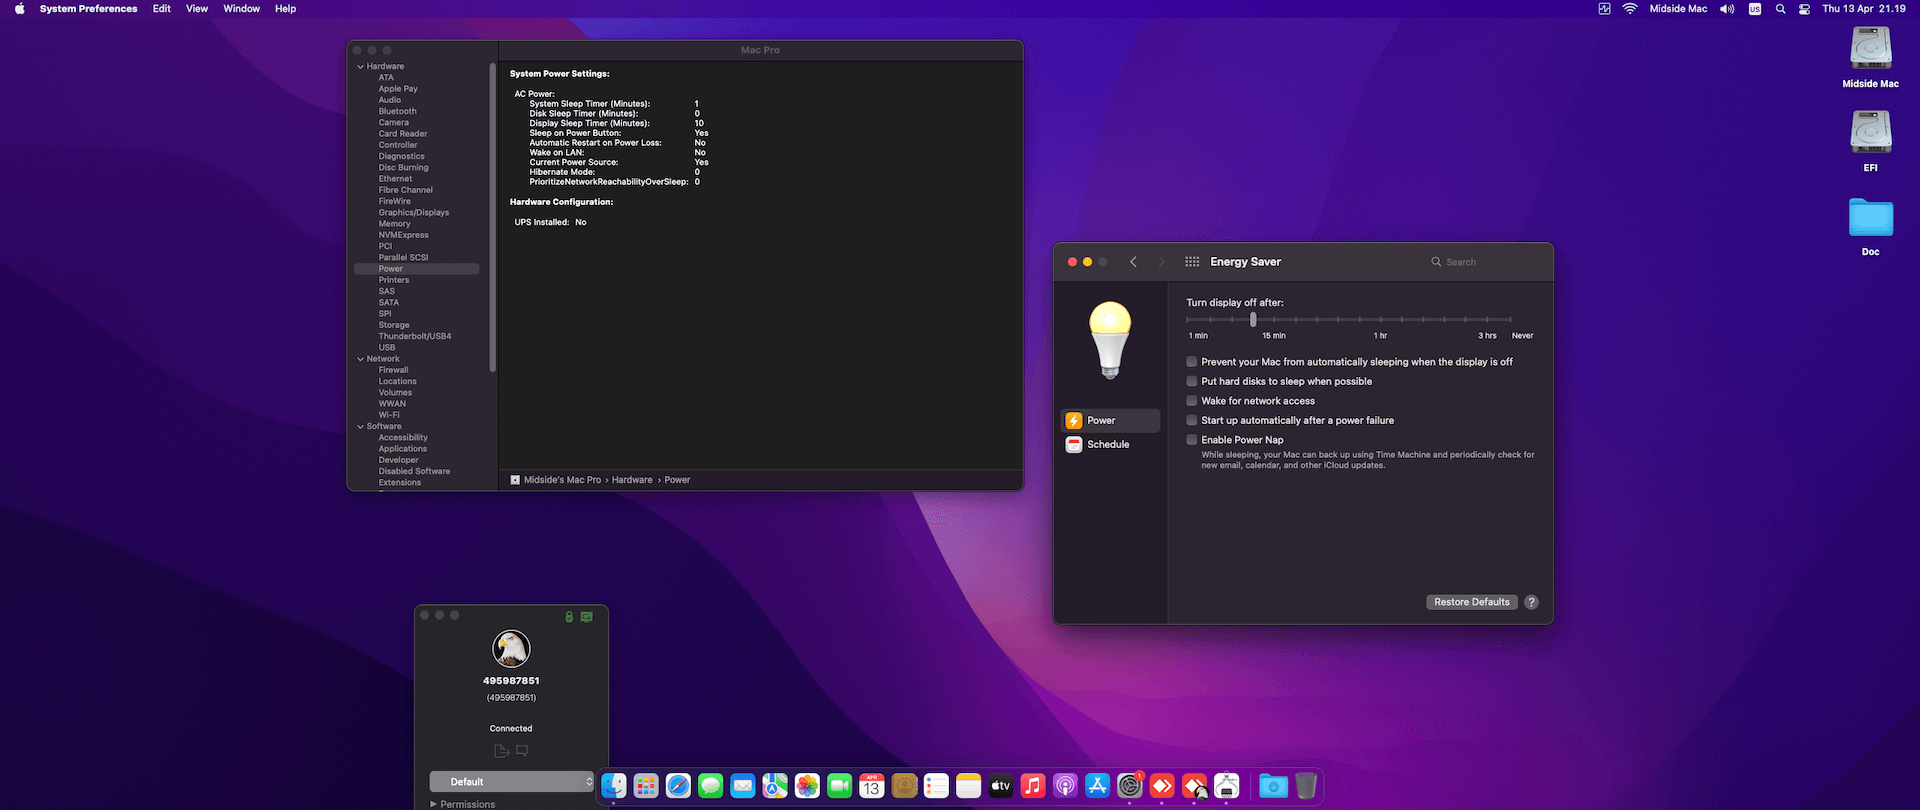Expand the Permissions disclosure triangle
The image size is (1920, 810).
(433, 804)
